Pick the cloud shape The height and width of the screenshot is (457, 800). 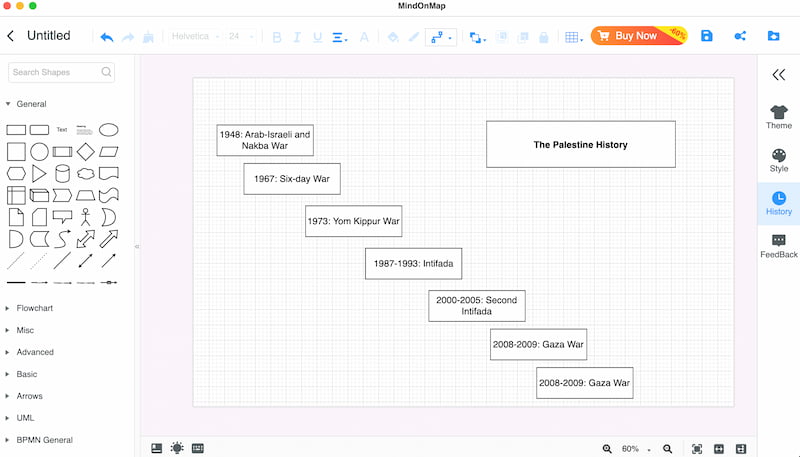pyautogui.click(x=85, y=173)
